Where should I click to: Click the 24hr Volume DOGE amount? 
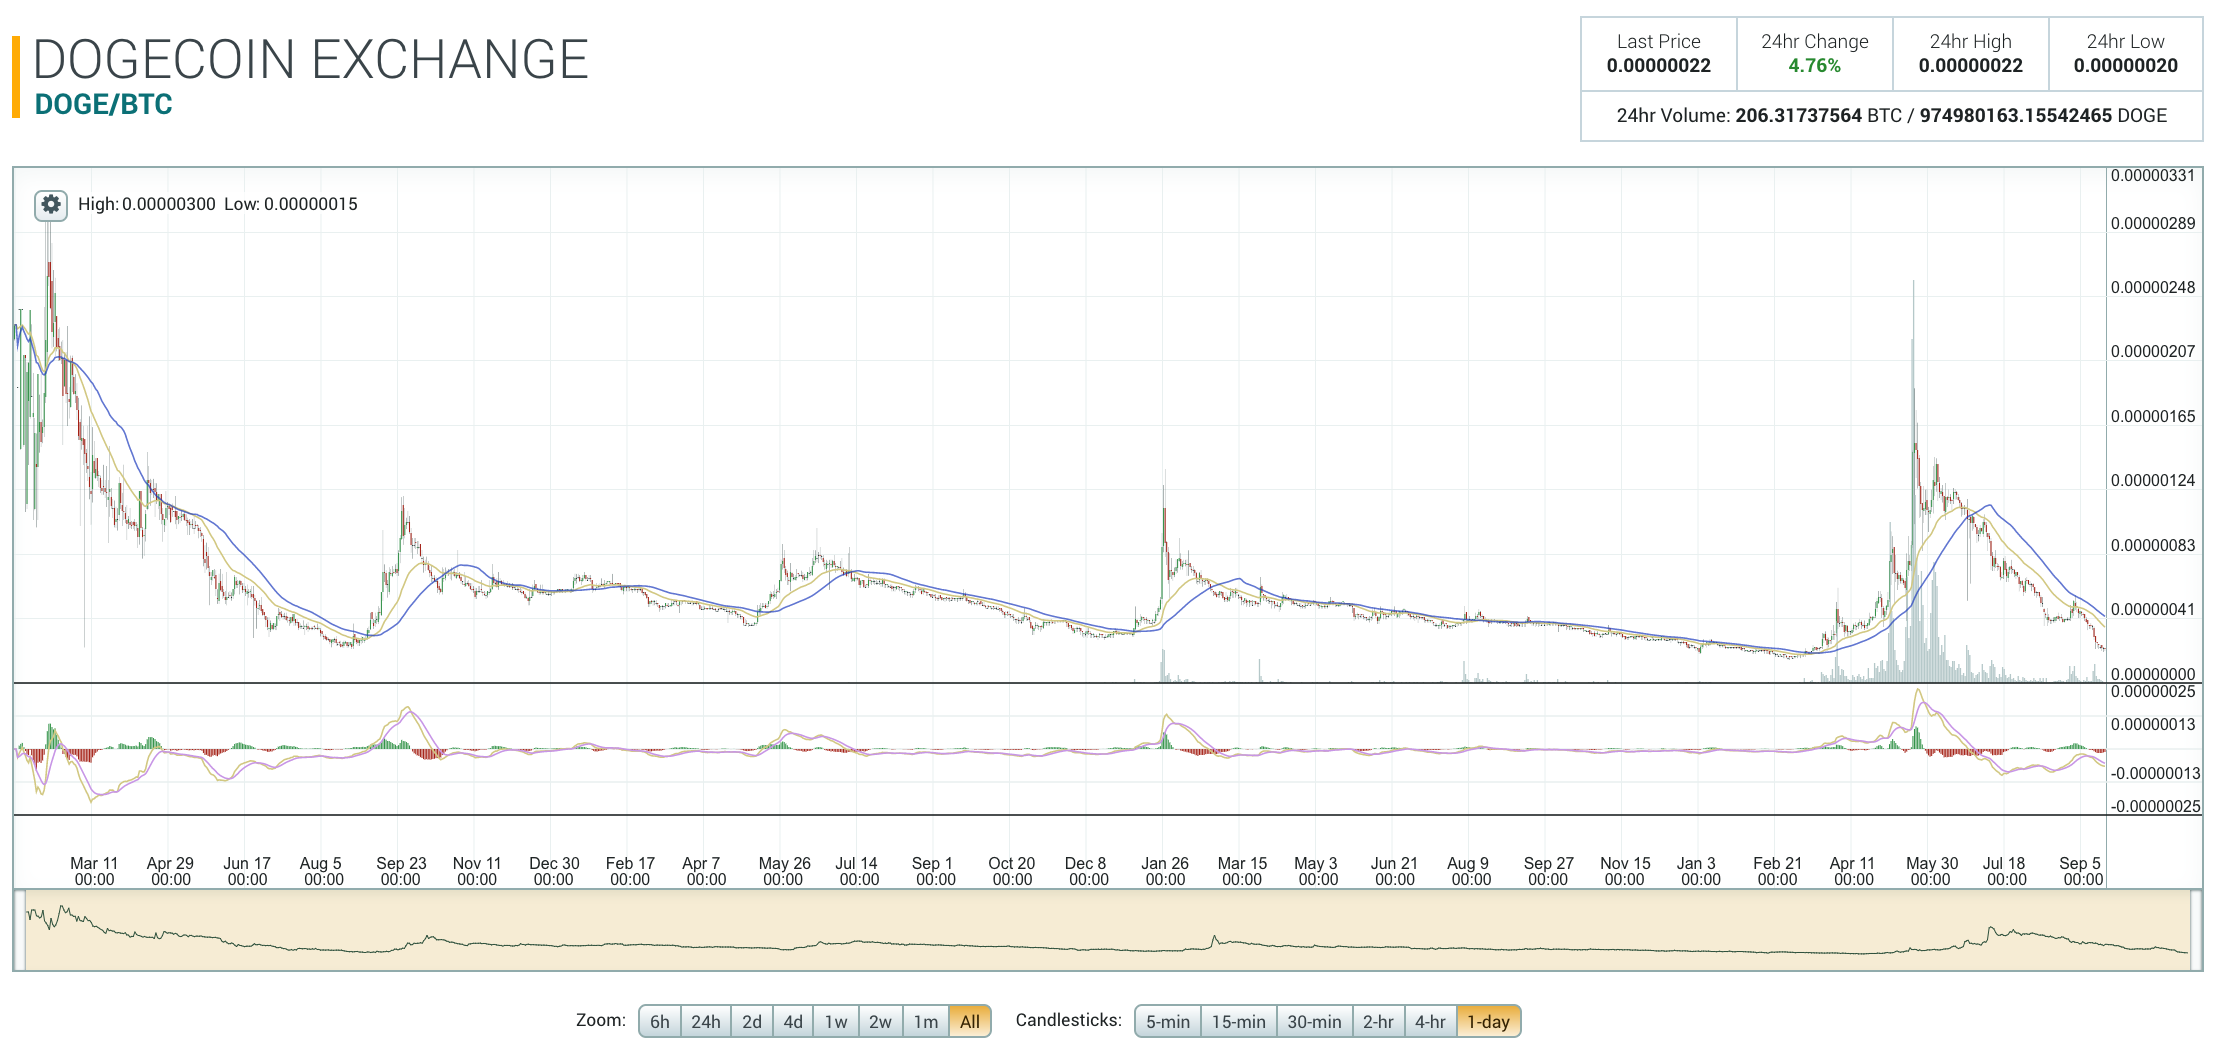coord(2015,116)
